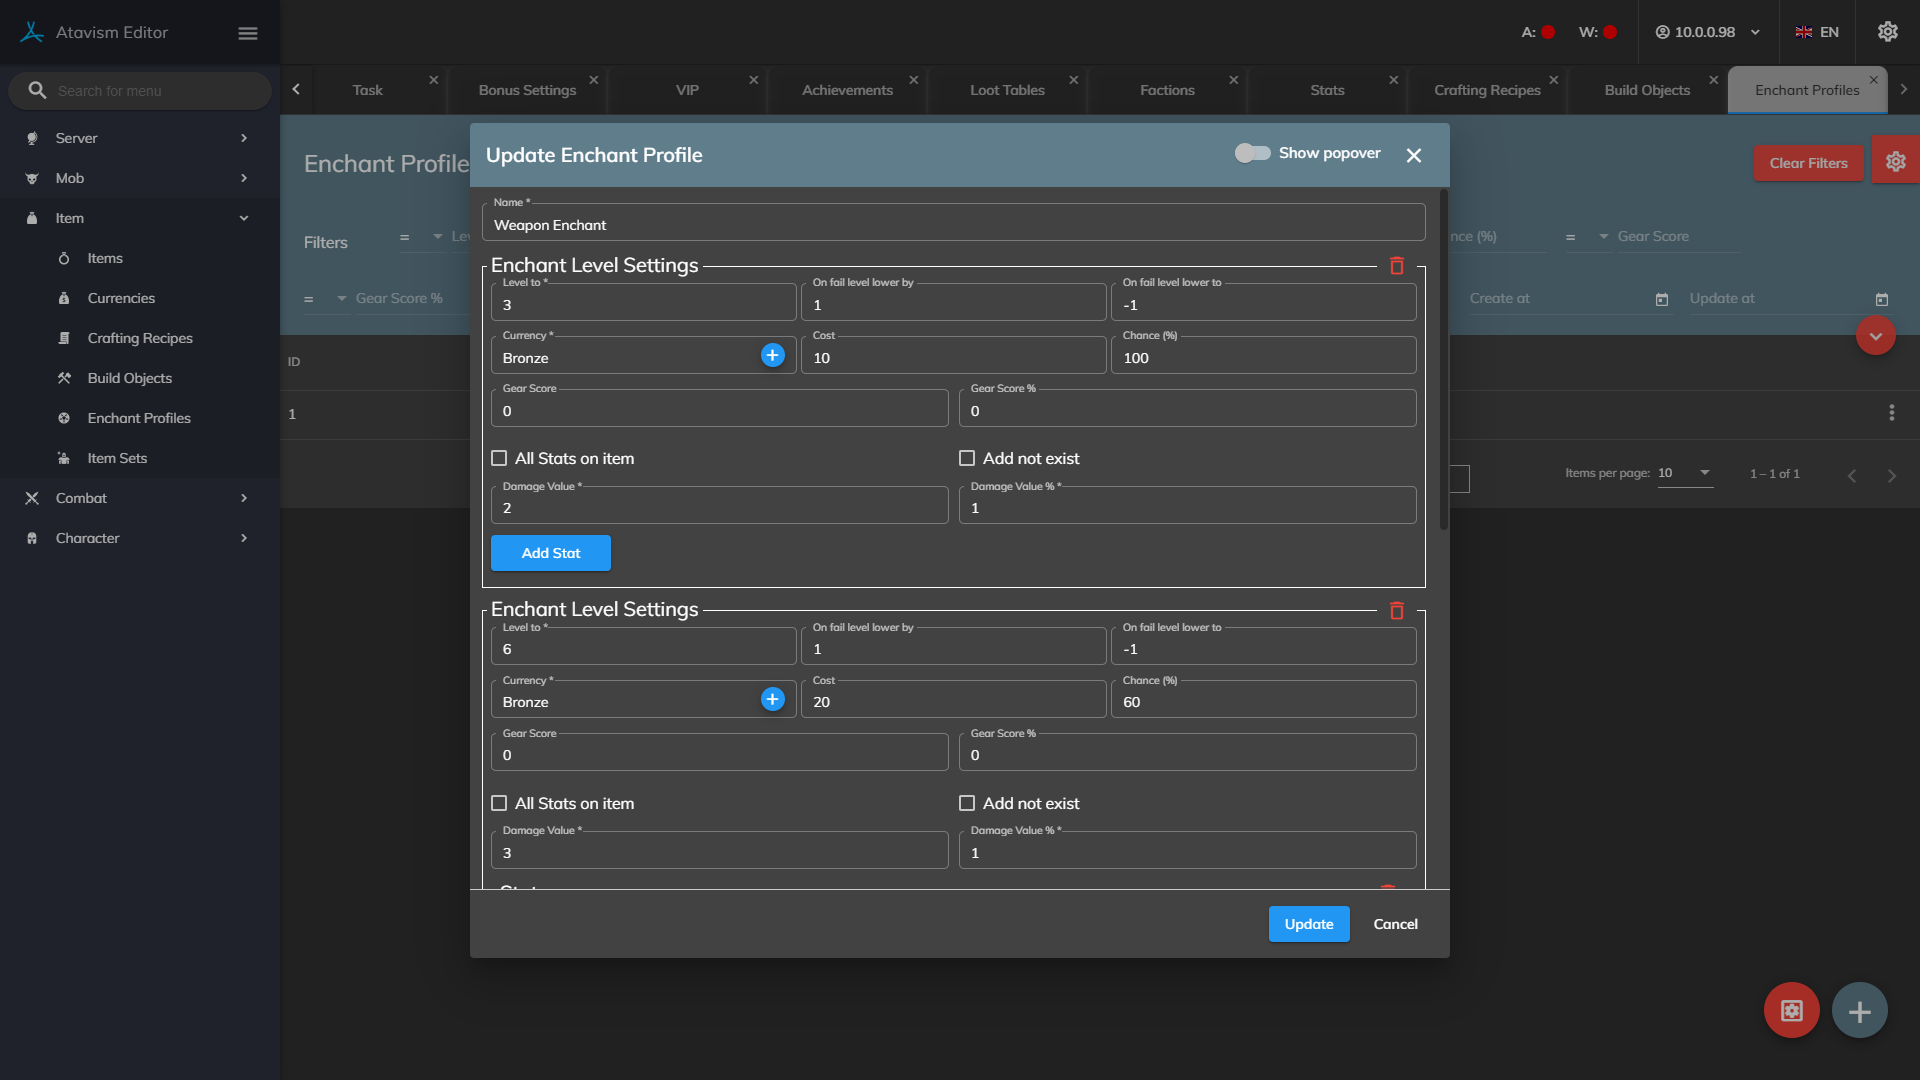Click the Update button

point(1308,924)
